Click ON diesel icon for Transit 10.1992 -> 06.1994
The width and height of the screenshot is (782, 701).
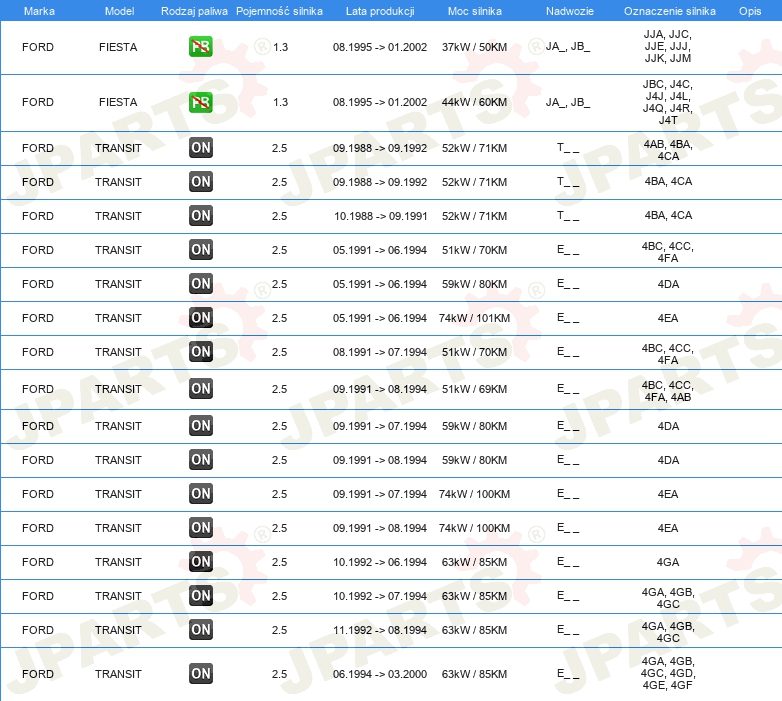coord(200,561)
